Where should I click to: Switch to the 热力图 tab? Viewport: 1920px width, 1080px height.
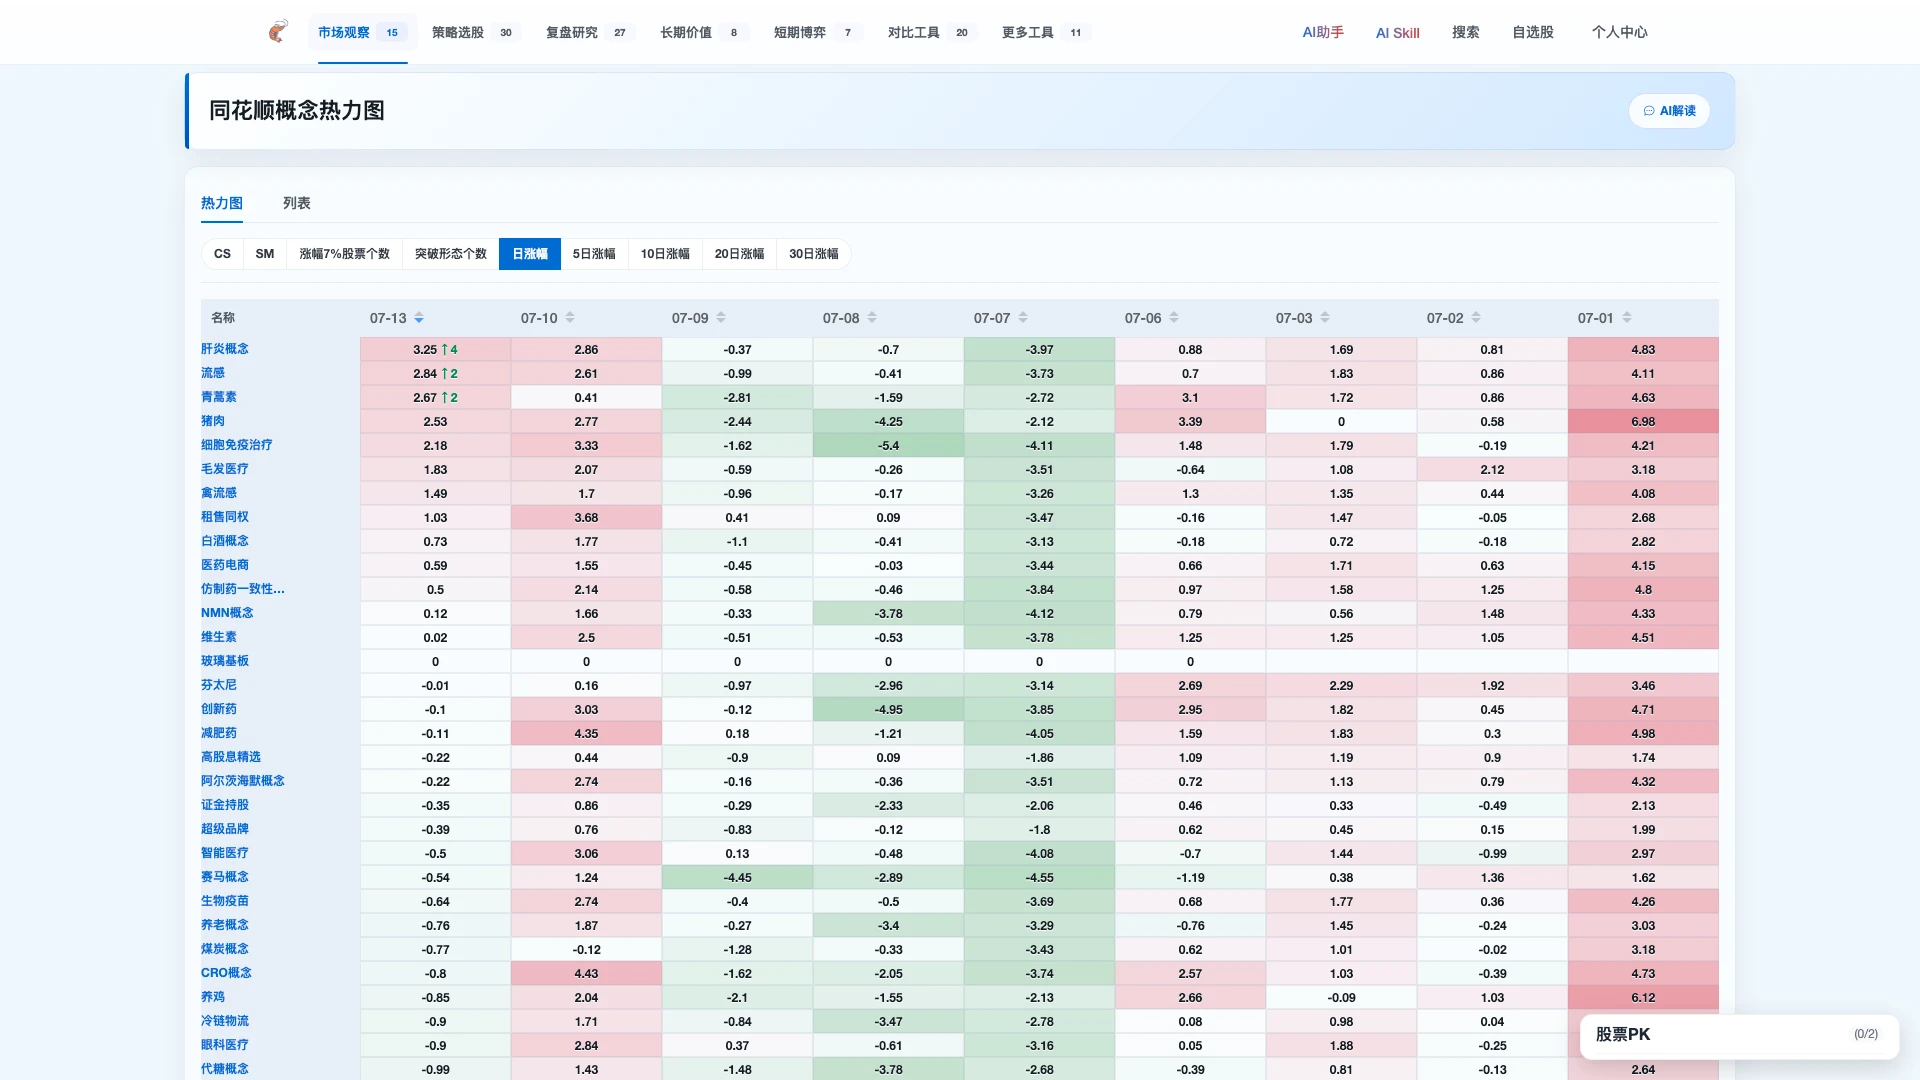222,203
